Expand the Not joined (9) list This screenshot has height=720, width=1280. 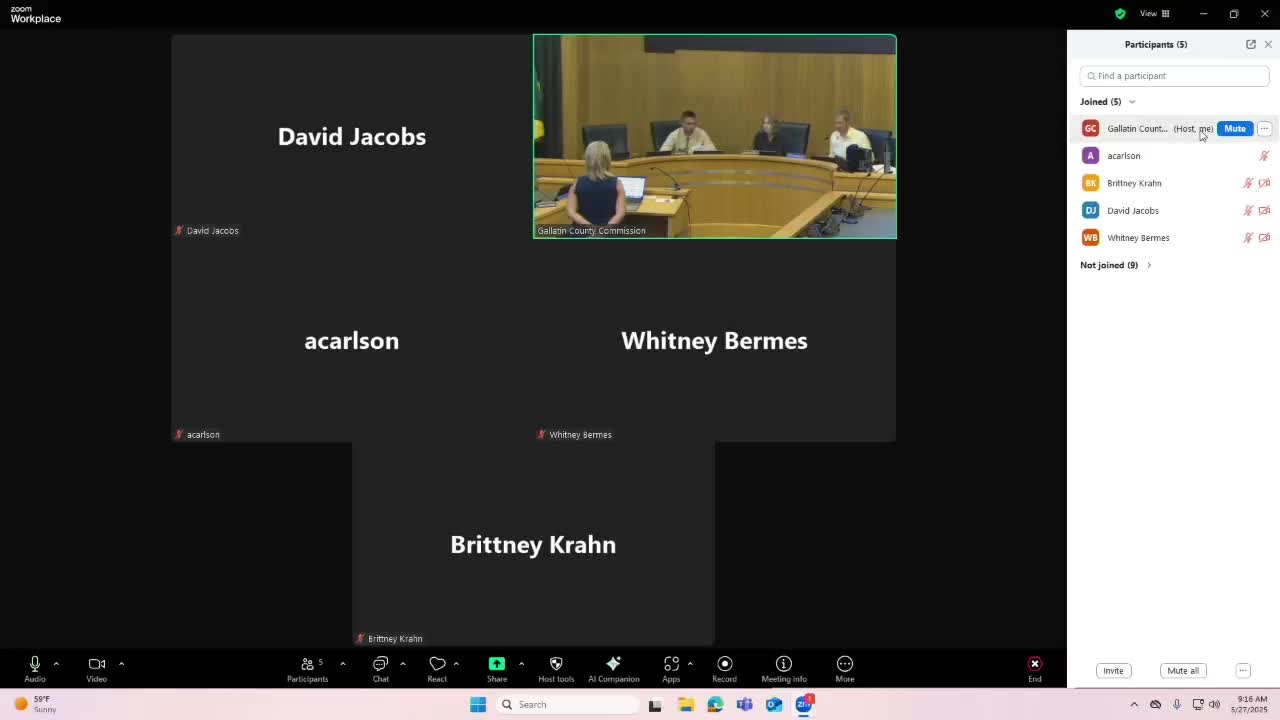tap(1148, 265)
